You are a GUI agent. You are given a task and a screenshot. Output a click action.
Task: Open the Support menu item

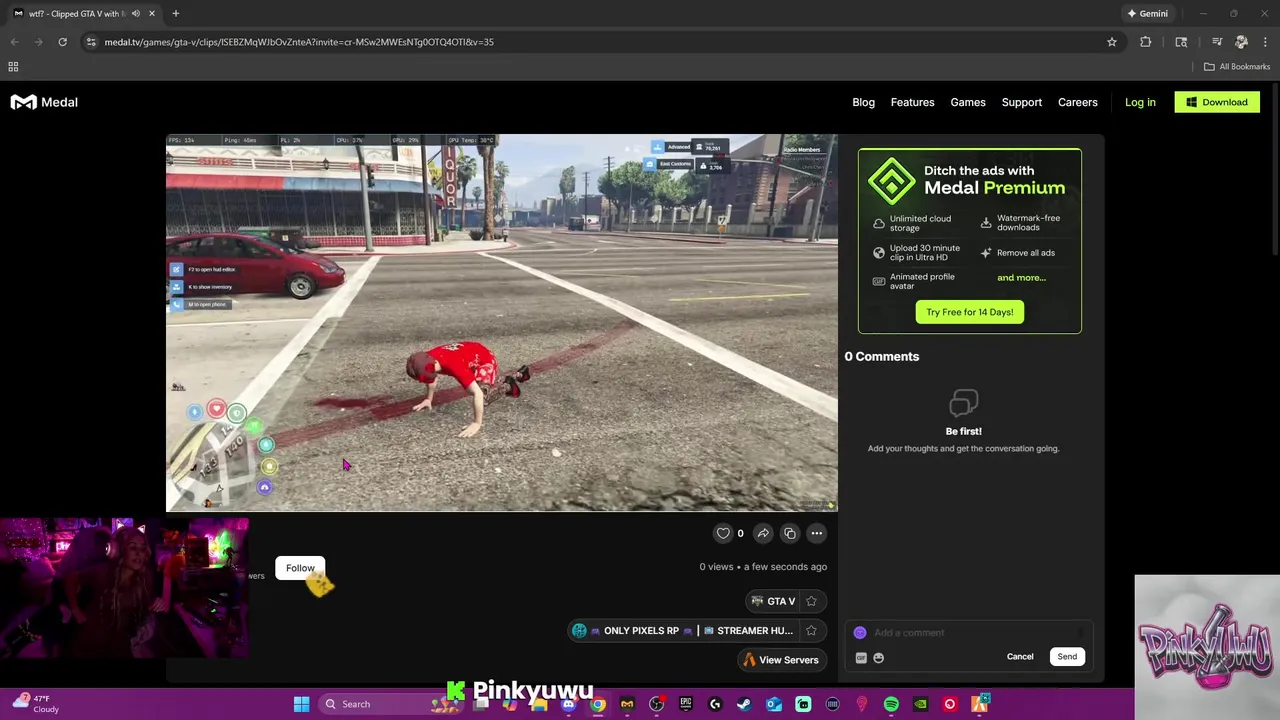pyautogui.click(x=1021, y=102)
